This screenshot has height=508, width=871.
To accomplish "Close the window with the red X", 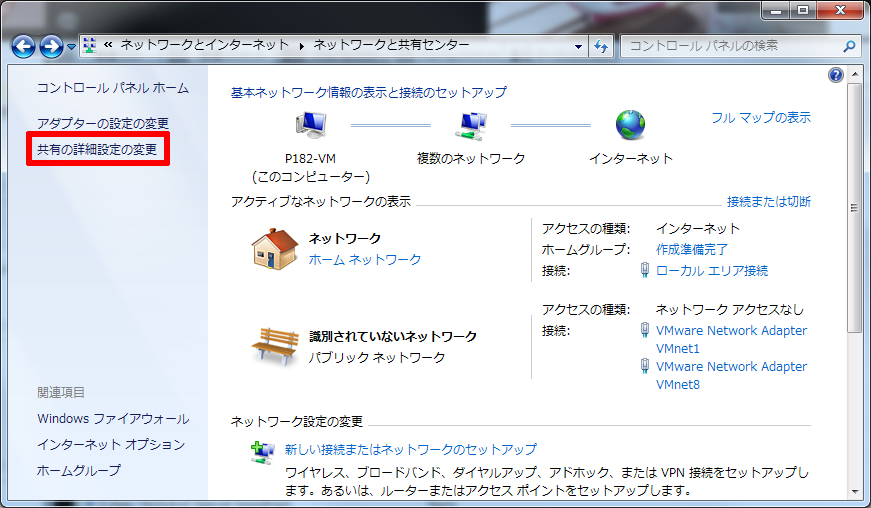I will pos(840,11).
